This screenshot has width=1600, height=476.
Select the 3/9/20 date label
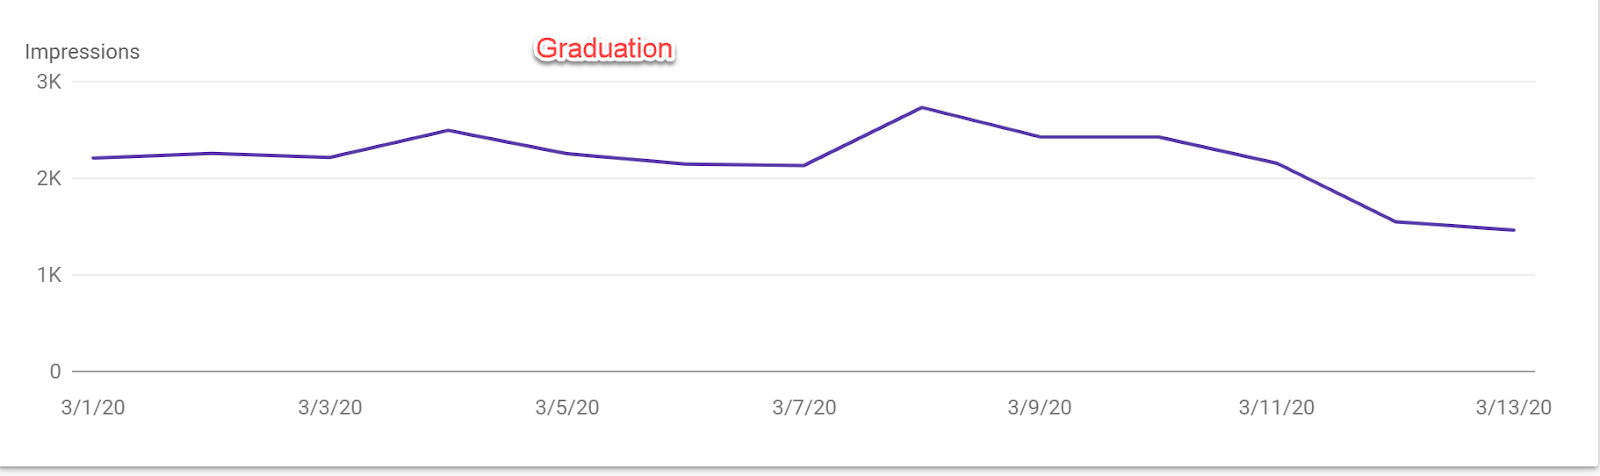coord(1040,407)
